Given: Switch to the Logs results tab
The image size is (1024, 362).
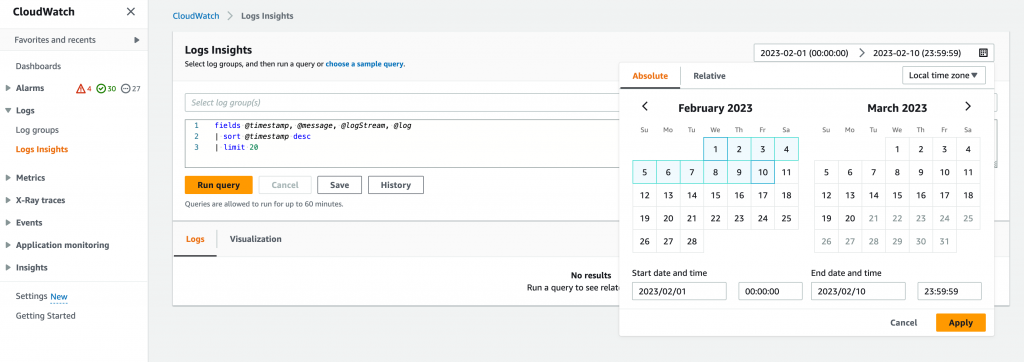Looking at the screenshot, I should coord(195,239).
